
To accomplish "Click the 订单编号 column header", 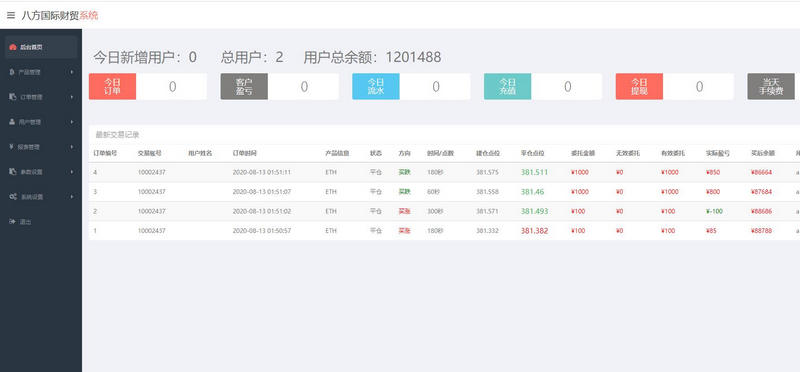I will tap(105, 153).
